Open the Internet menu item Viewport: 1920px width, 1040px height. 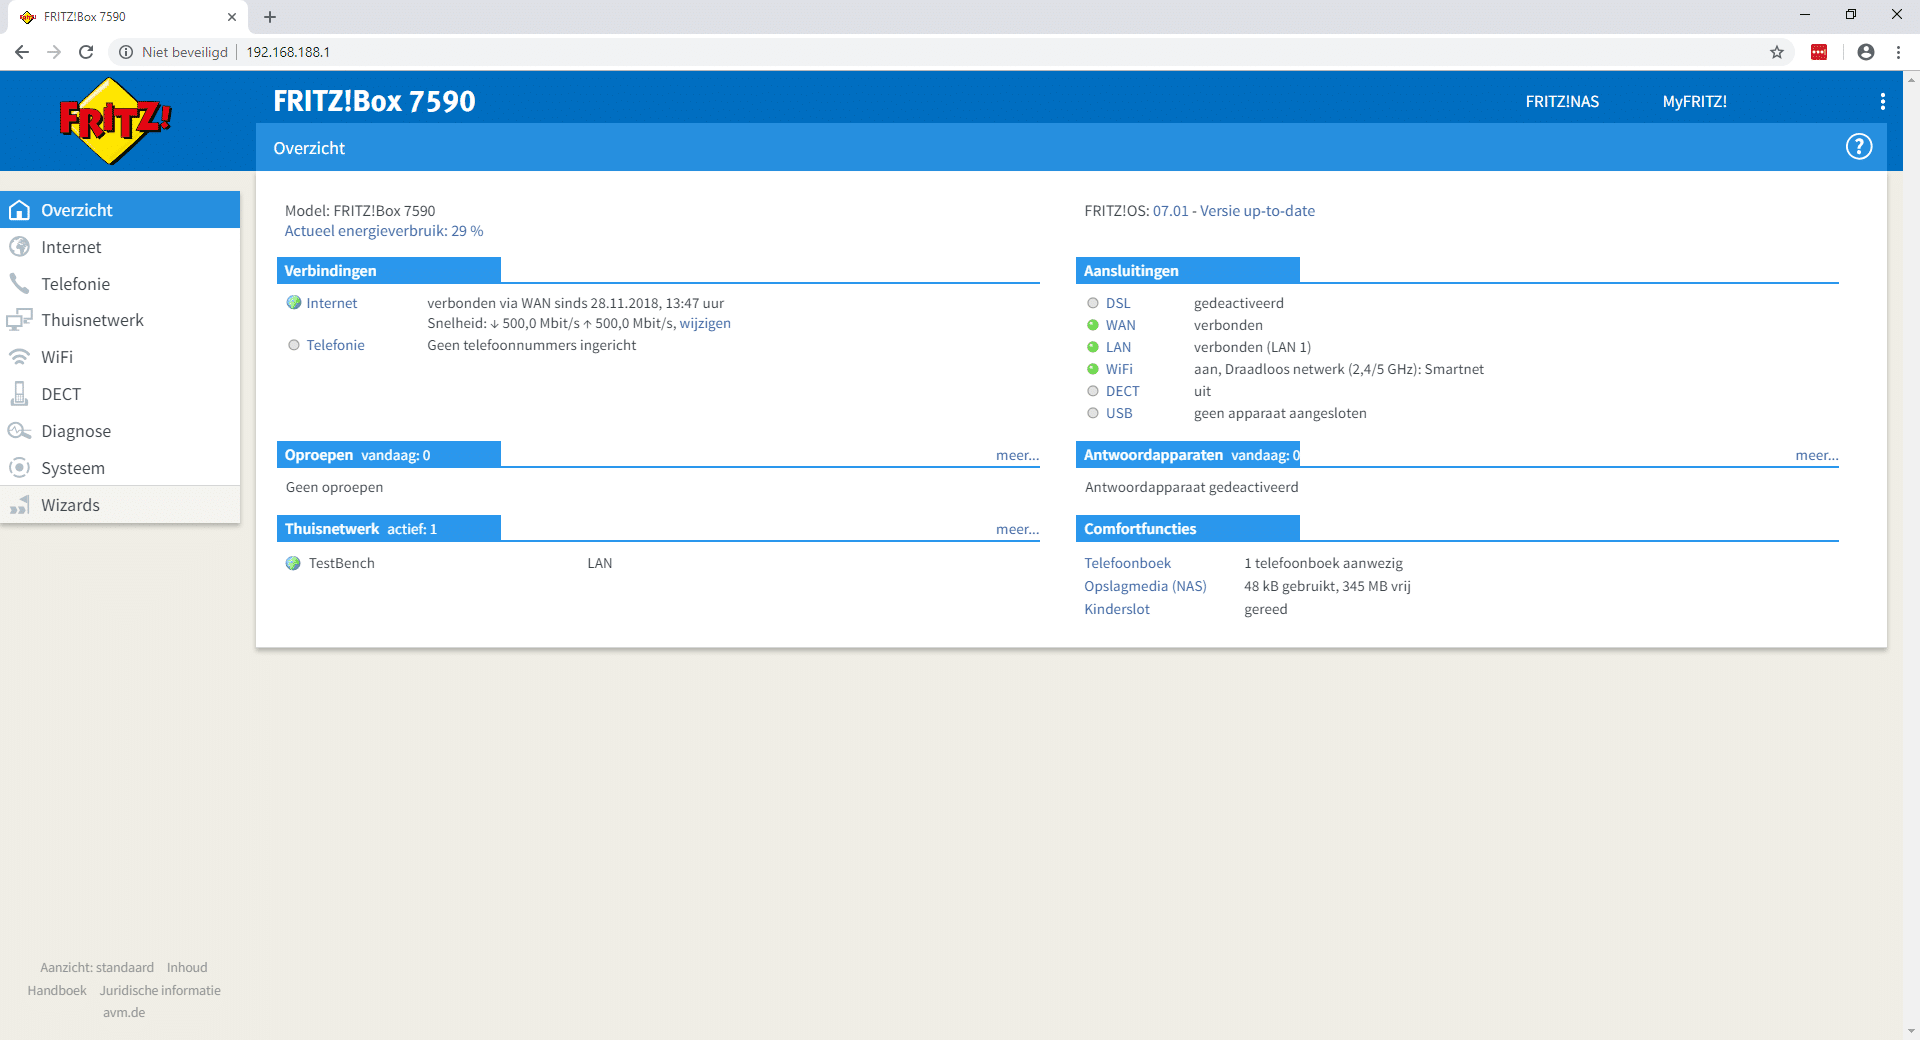click(120, 247)
